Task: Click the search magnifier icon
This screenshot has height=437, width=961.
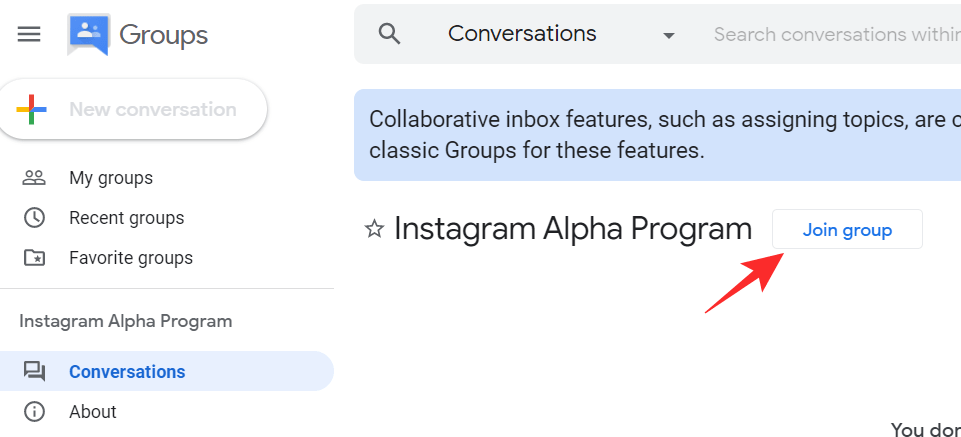Action: point(389,34)
